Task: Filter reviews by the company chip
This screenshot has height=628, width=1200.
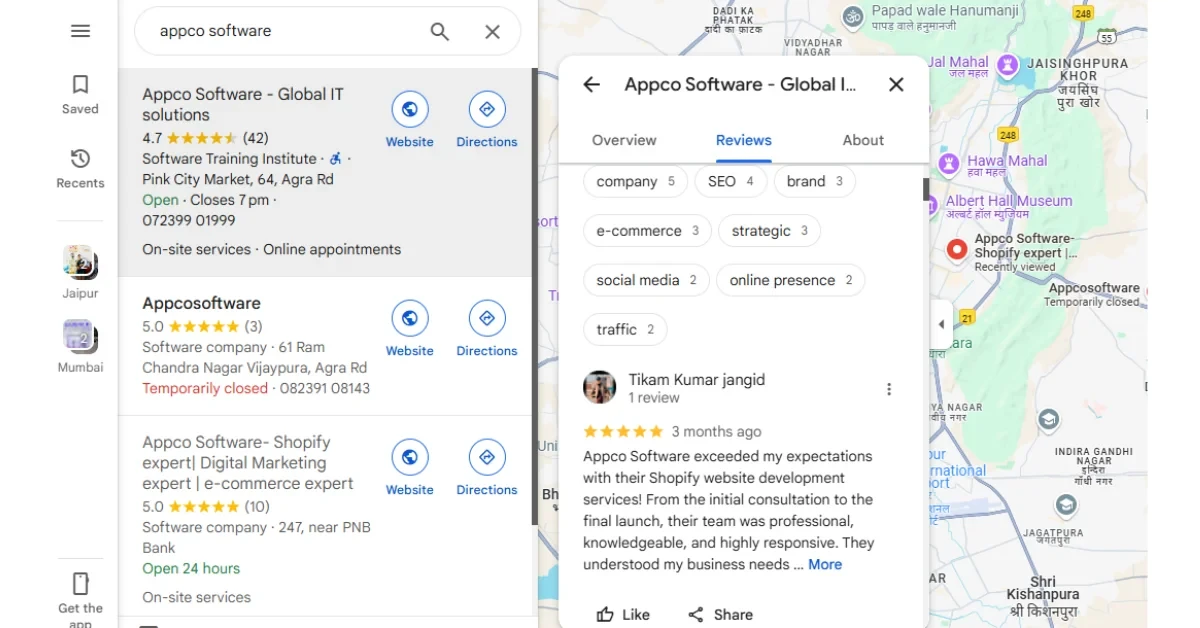Action: (x=635, y=182)
